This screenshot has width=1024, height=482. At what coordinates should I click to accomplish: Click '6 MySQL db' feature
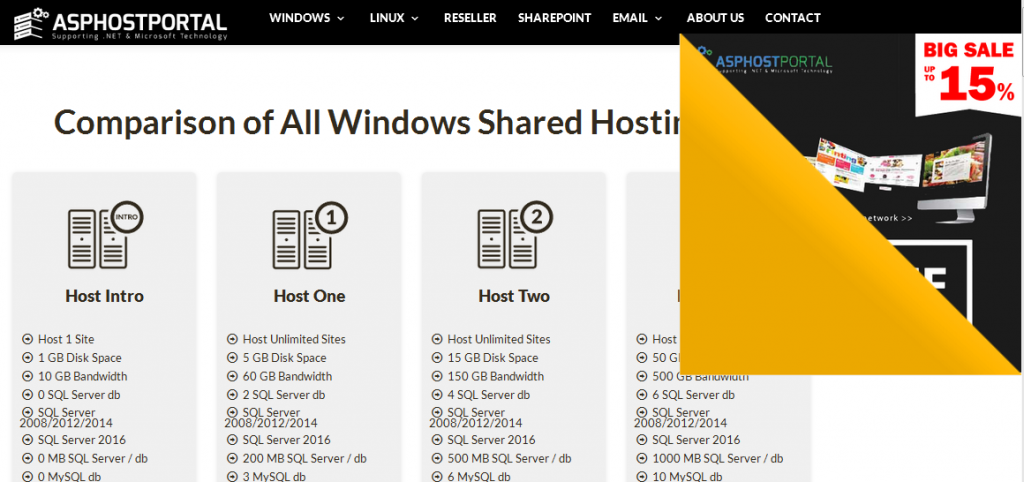click(479, 477)
